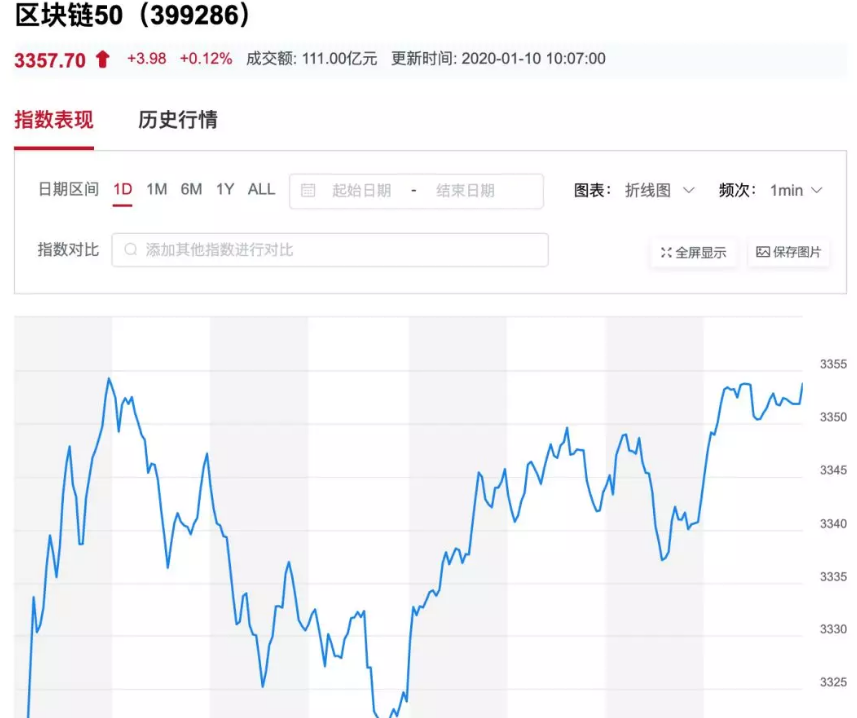Click the 保存图片 save image button
This screenshot has width=857, height=718.
(x=789, y=252)
